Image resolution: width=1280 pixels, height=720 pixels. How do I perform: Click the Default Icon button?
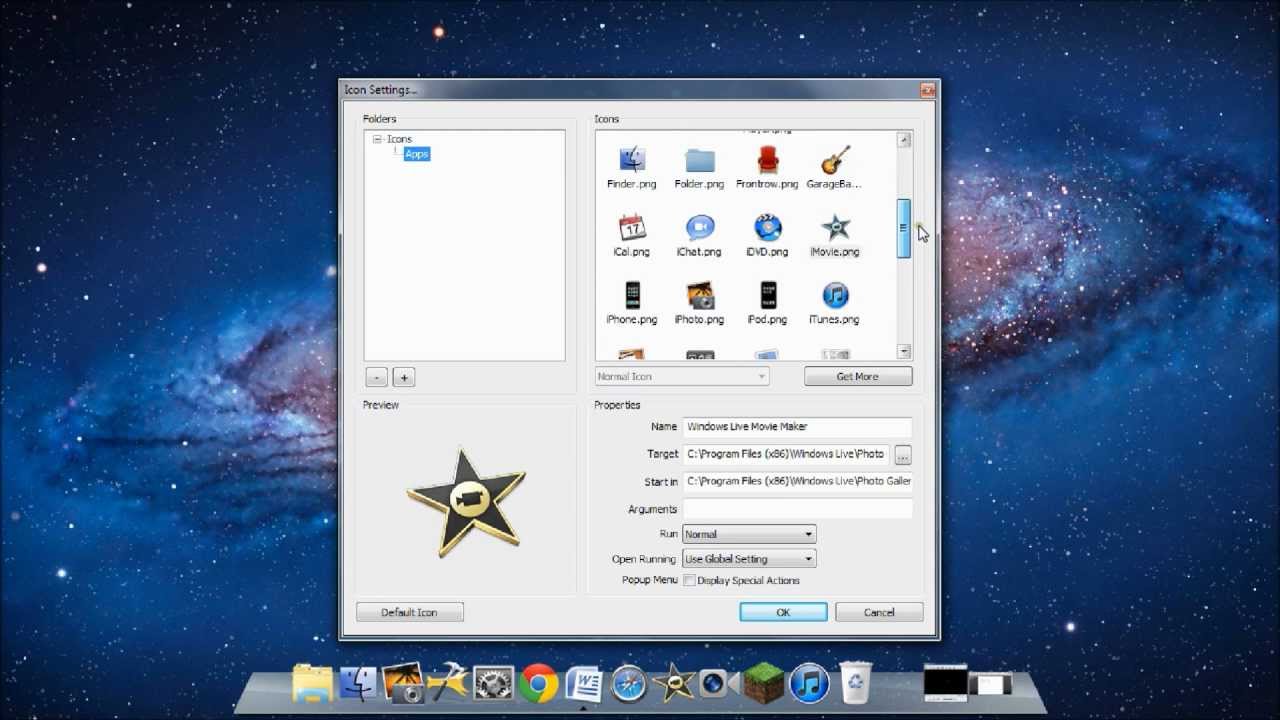[x=409, y=612]
